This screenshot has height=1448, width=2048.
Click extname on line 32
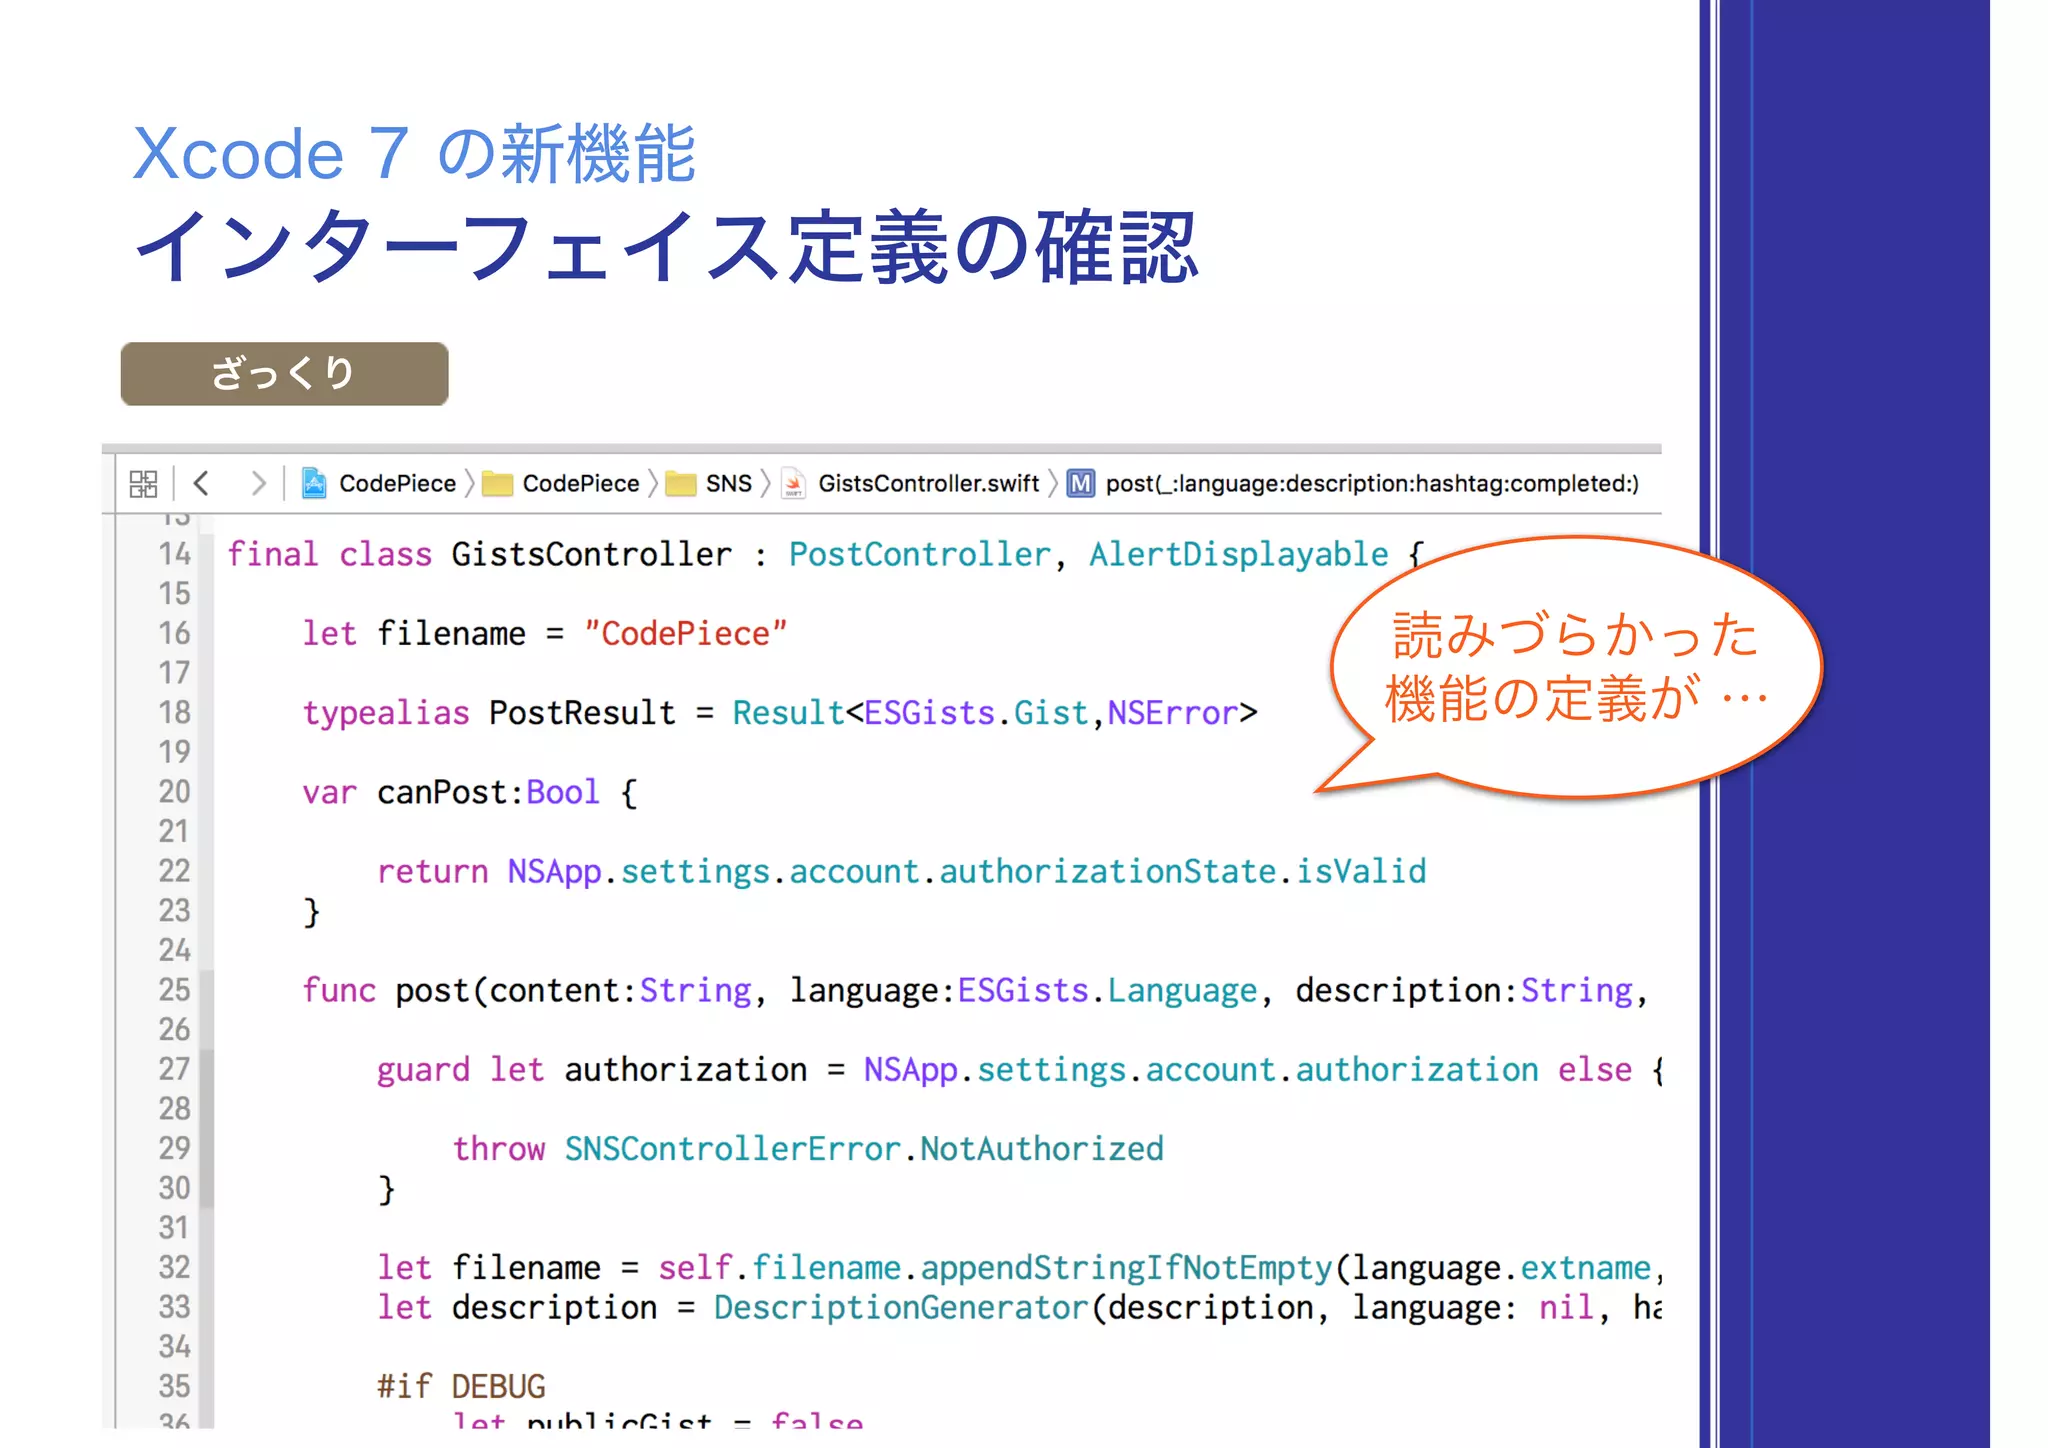coord(1586,1267)
